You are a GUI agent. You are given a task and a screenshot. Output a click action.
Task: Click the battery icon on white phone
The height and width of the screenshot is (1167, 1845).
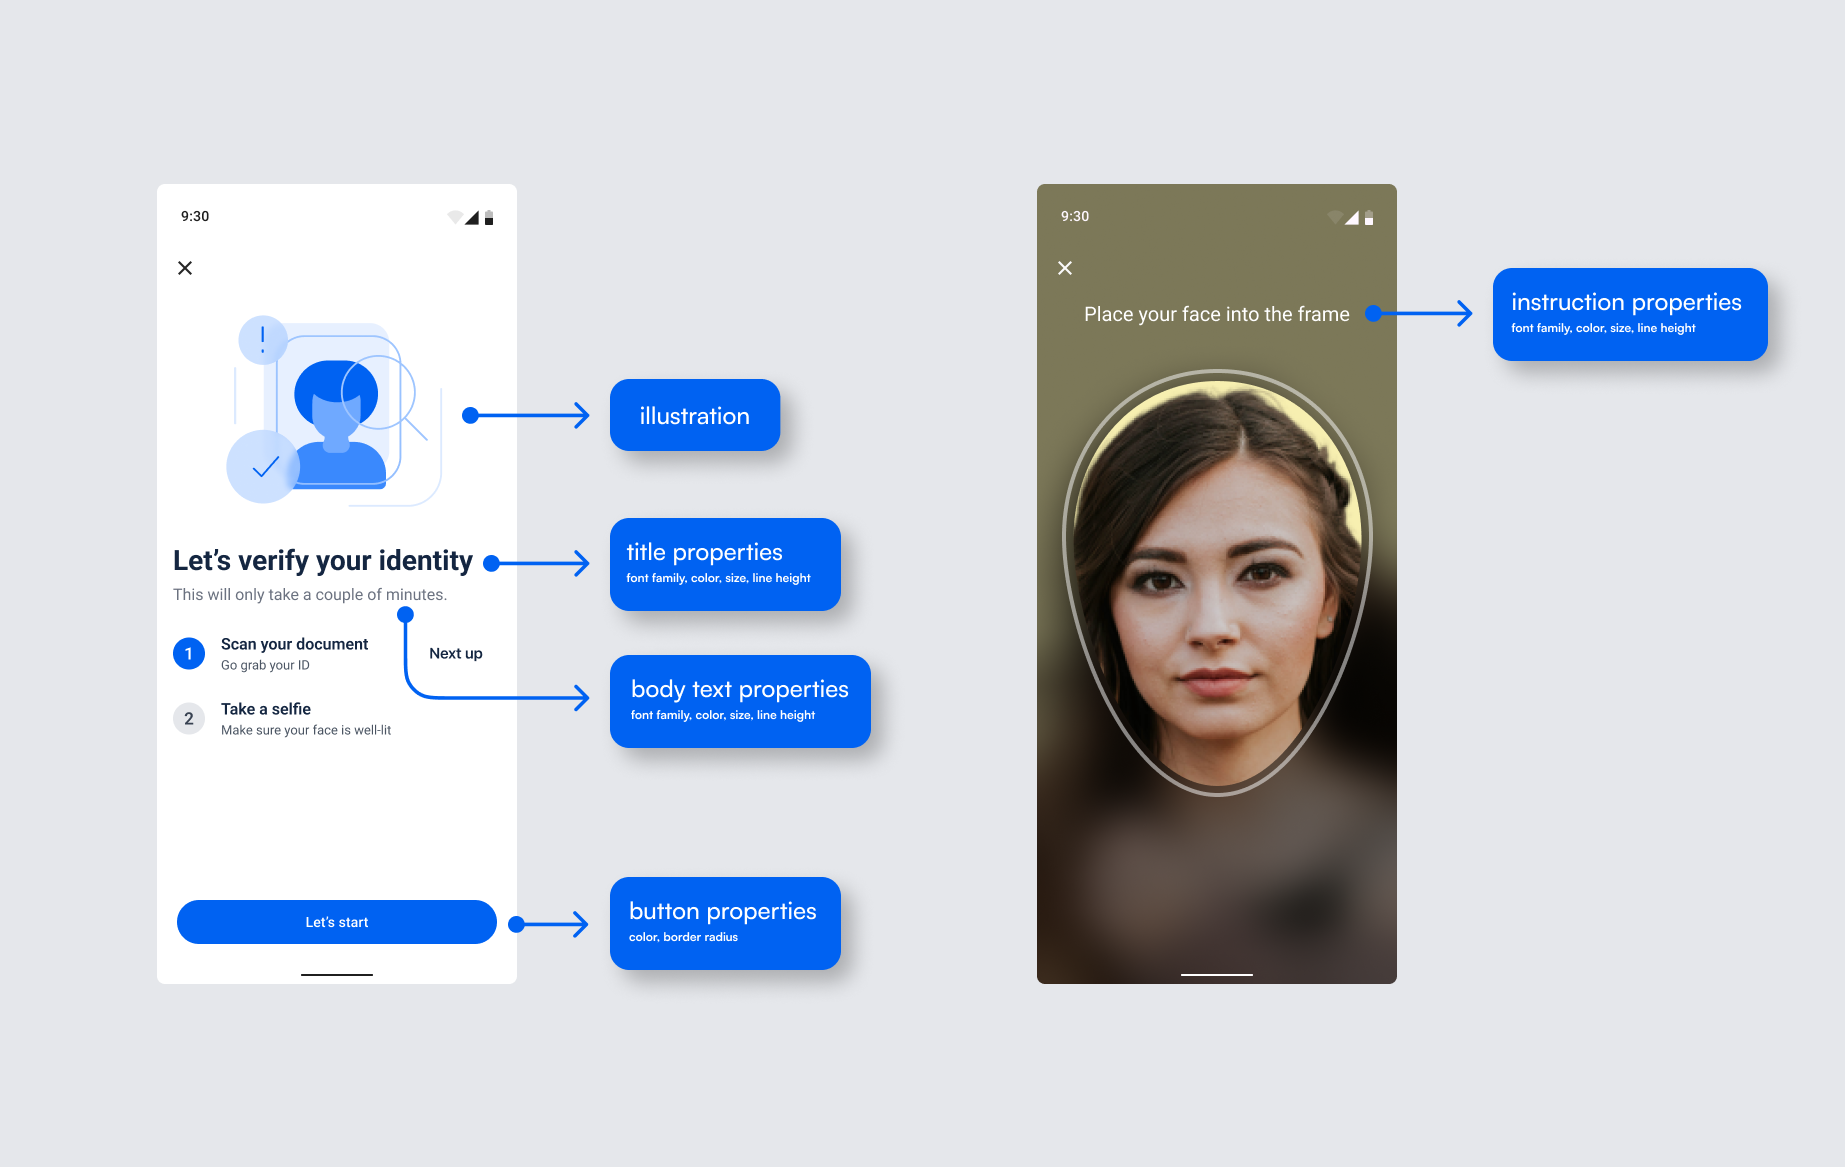[x=489, y=218]
